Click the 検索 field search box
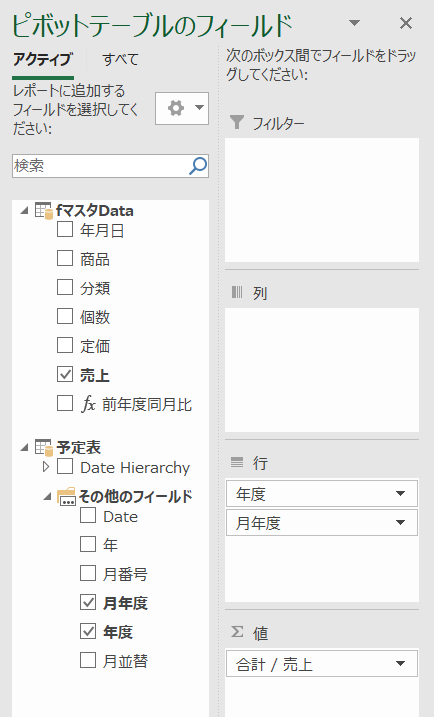 coord(101,166)
